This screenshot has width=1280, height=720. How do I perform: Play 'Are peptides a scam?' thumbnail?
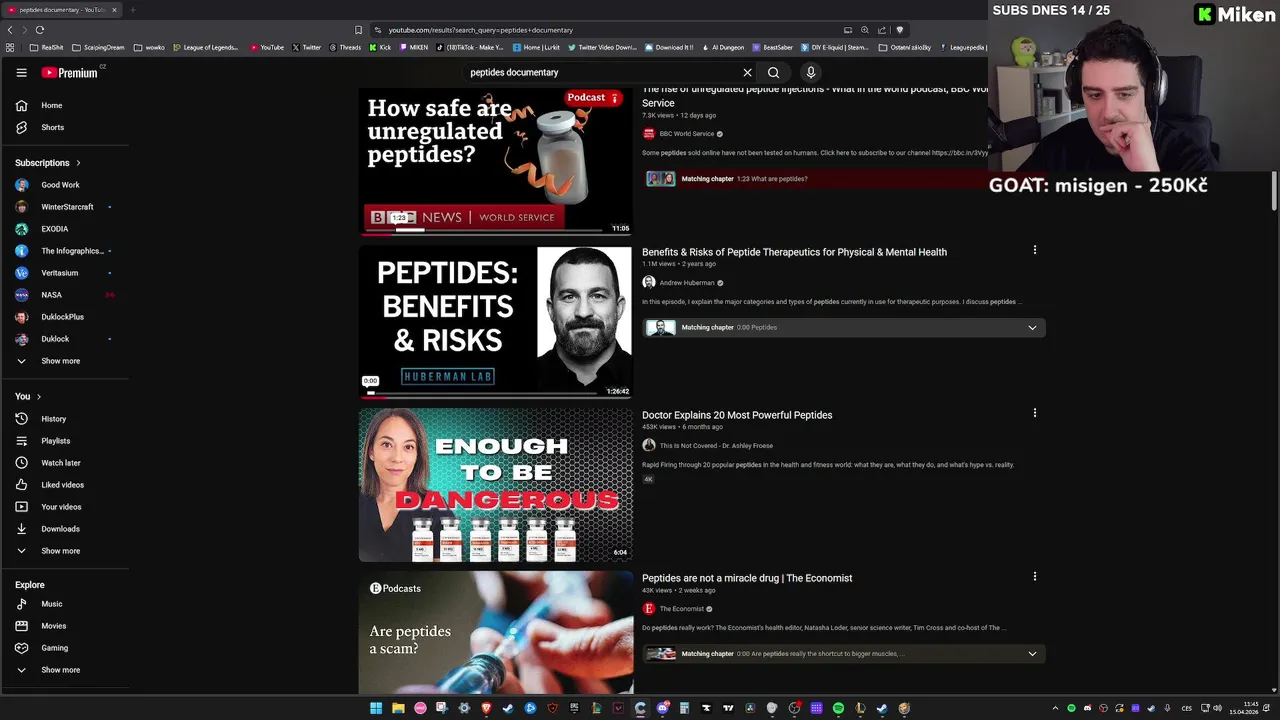pos(495,632)
